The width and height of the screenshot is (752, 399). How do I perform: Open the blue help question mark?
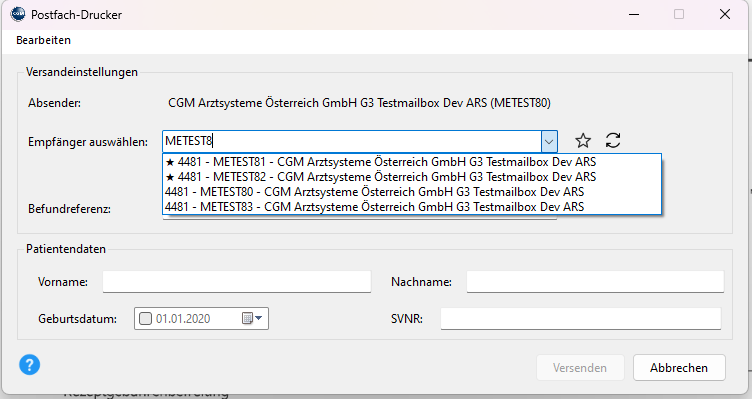pyautogui.click(x=29, y=365)
